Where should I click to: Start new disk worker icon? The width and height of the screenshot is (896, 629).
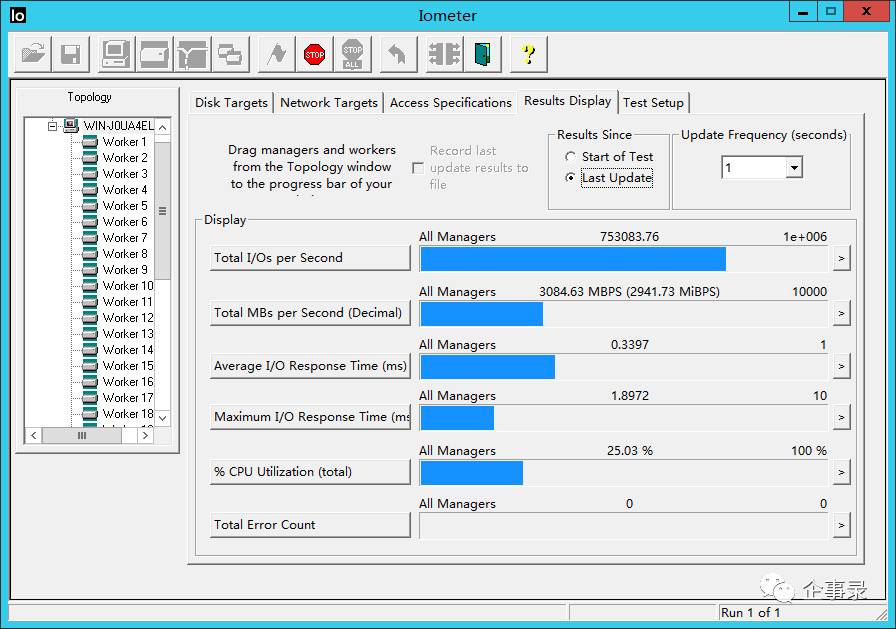(154, 55)
